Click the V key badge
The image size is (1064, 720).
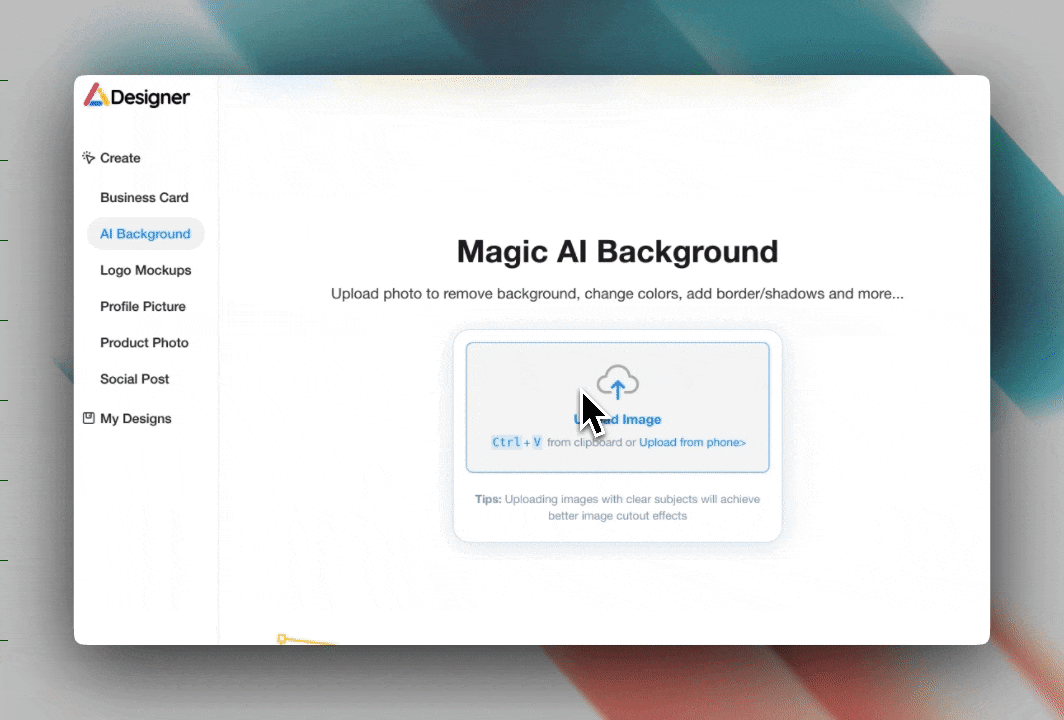[x=537, y=442]
